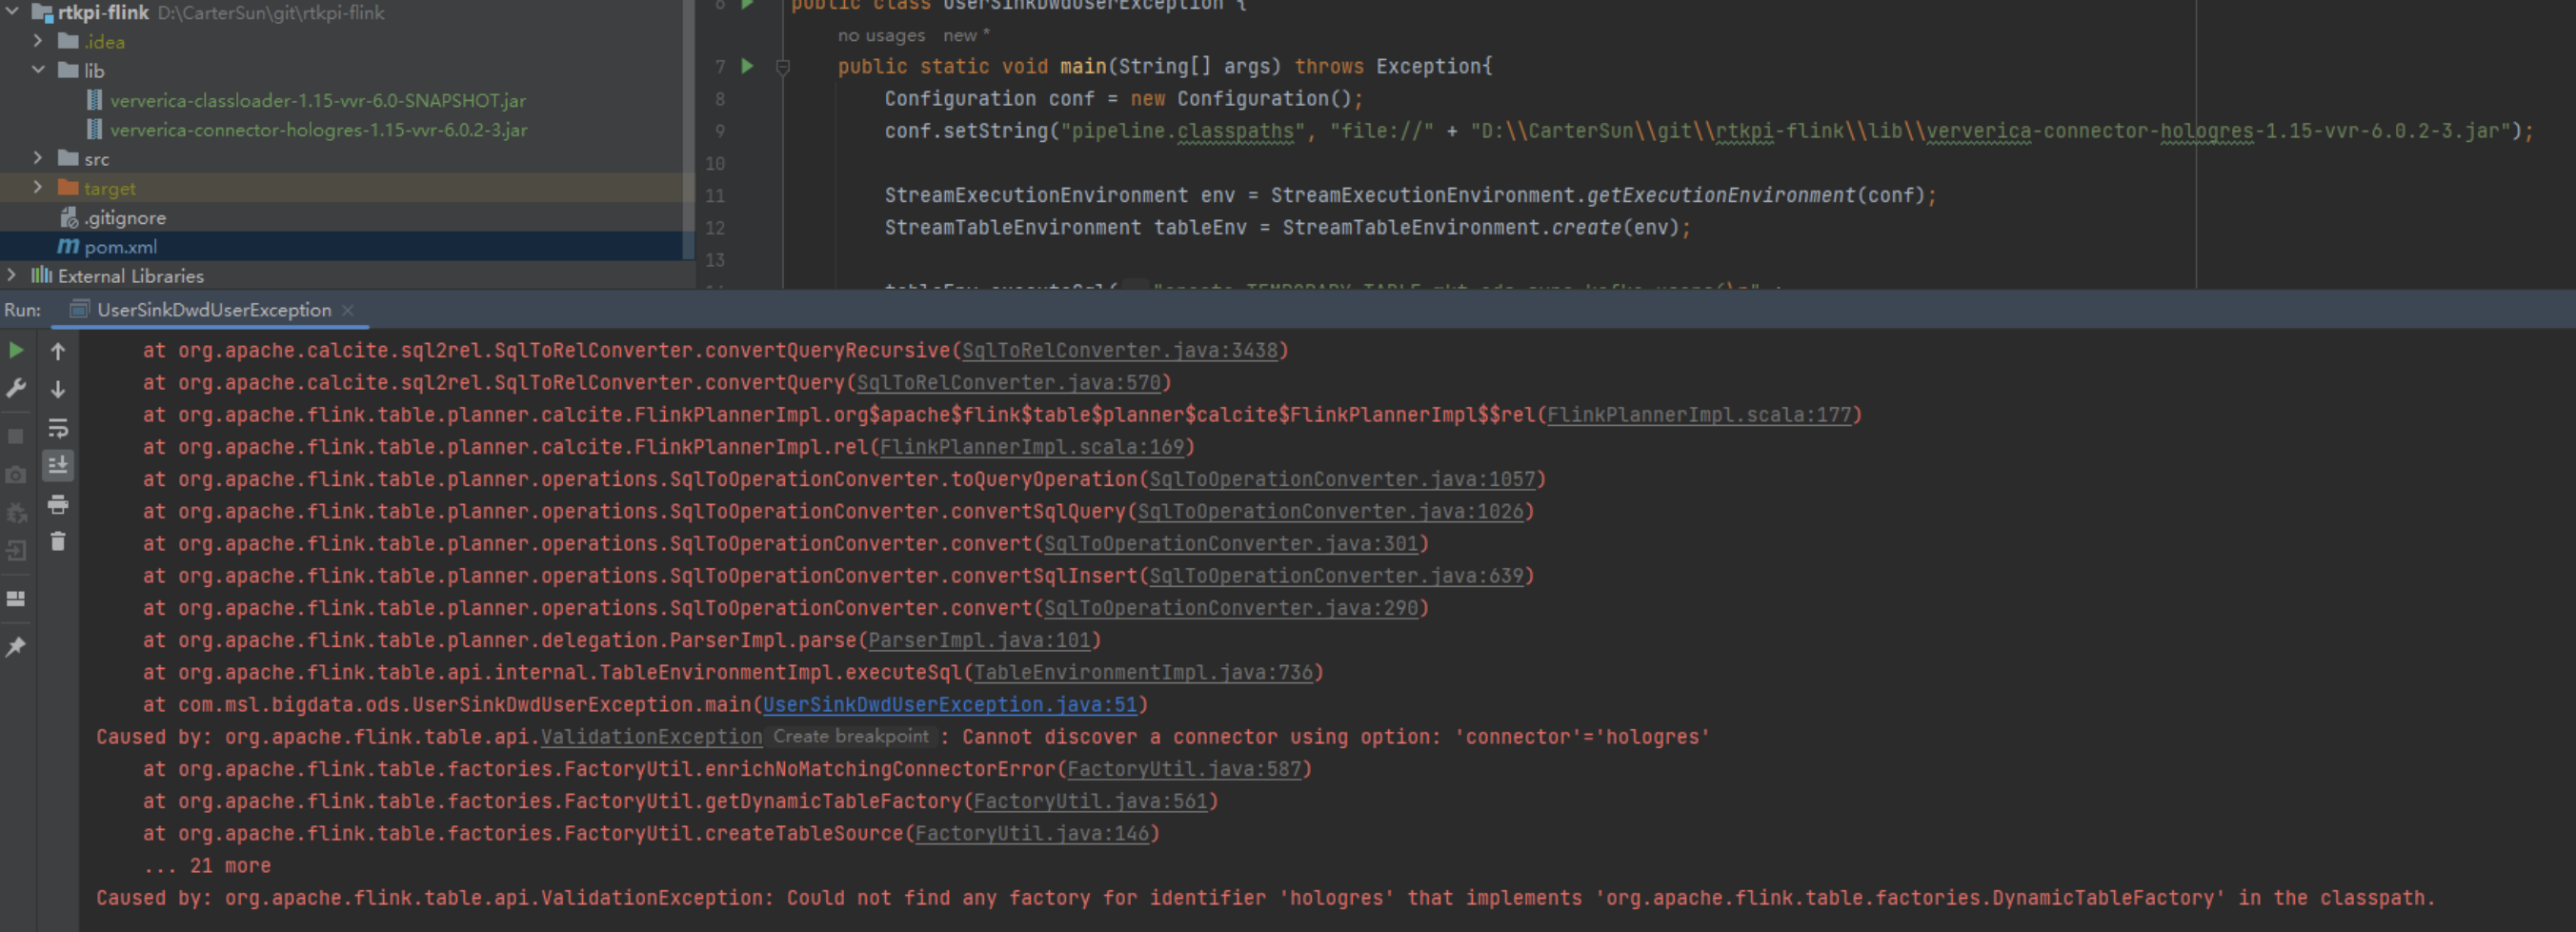2576x932 pixels.
Task: Open SqlToOperationConverter.java:290 link
Action: [x=1231, y=608]
